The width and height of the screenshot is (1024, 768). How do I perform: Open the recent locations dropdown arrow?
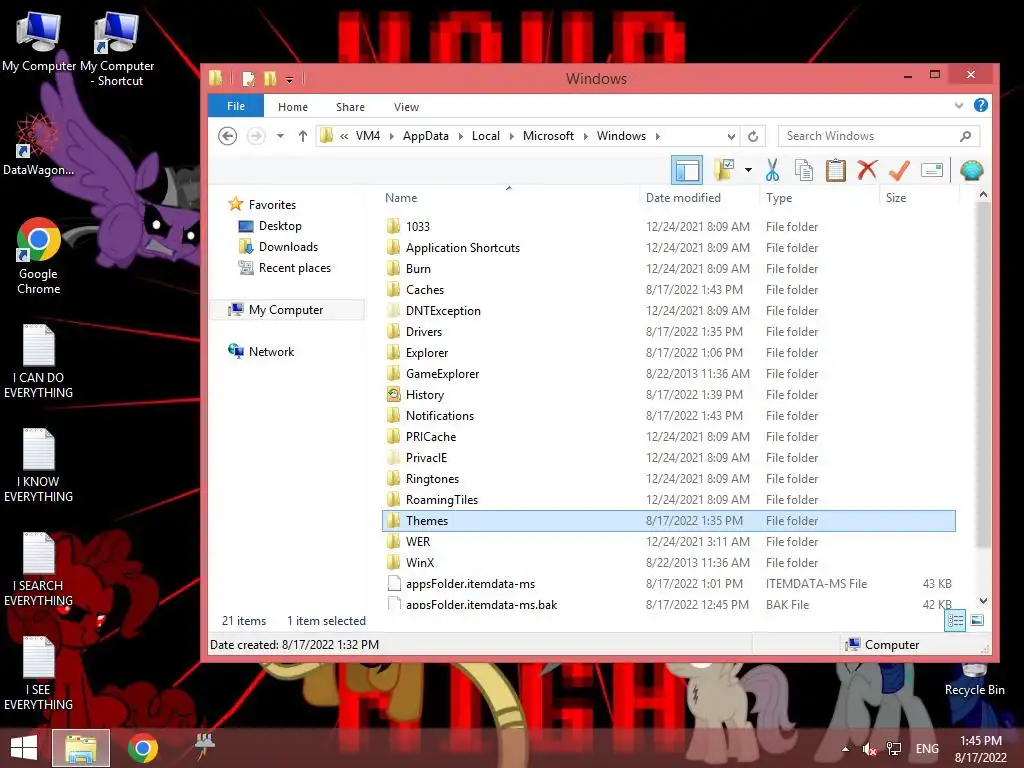click(280, 136)
